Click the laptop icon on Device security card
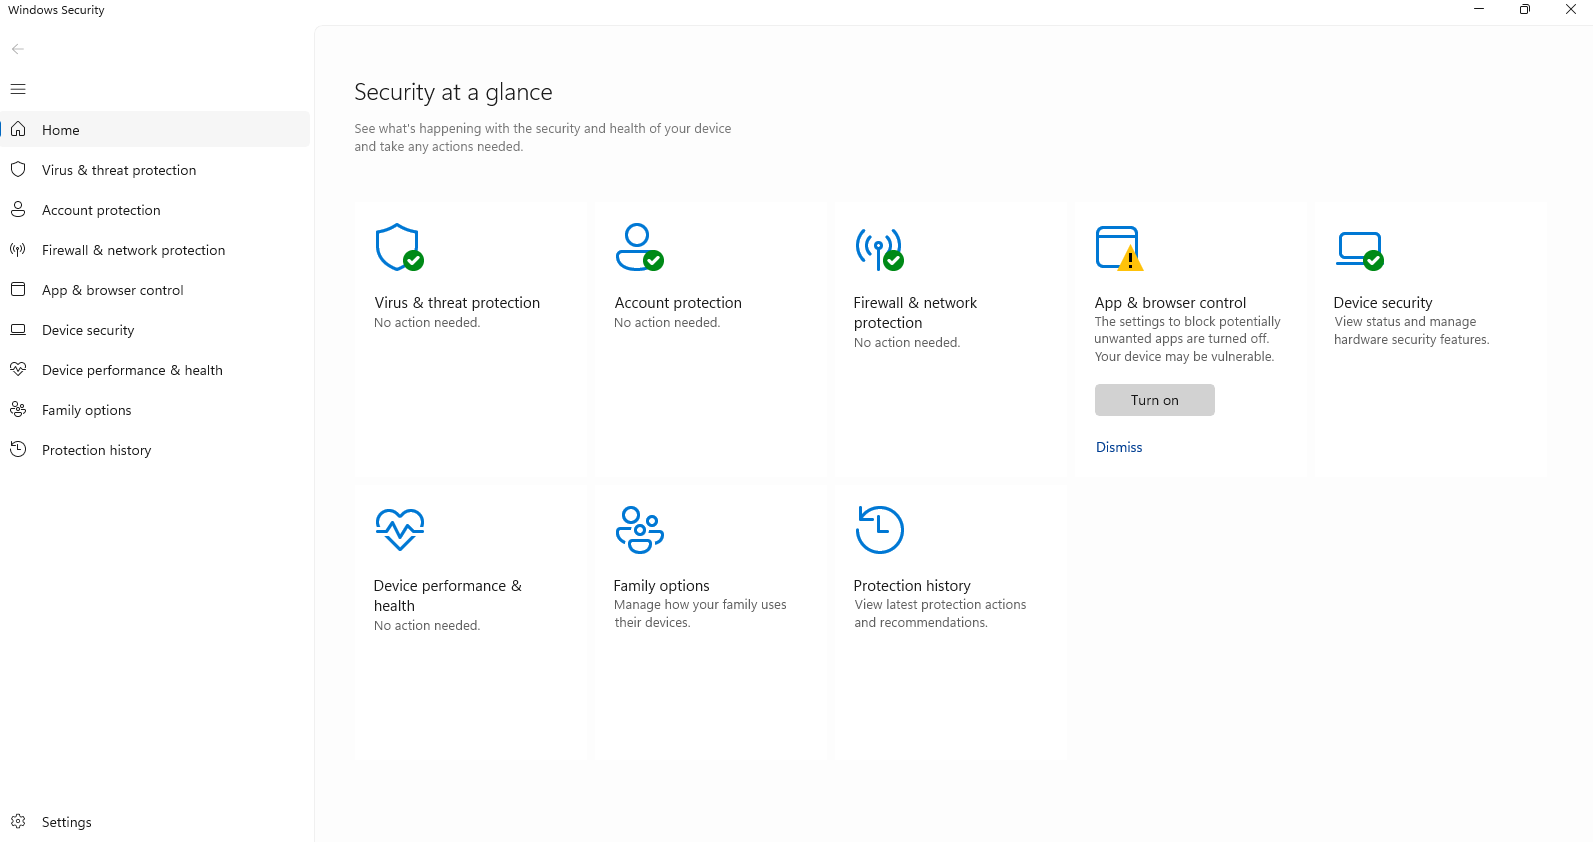Viewport: 1593px width, 842px height. point(1360,250)
